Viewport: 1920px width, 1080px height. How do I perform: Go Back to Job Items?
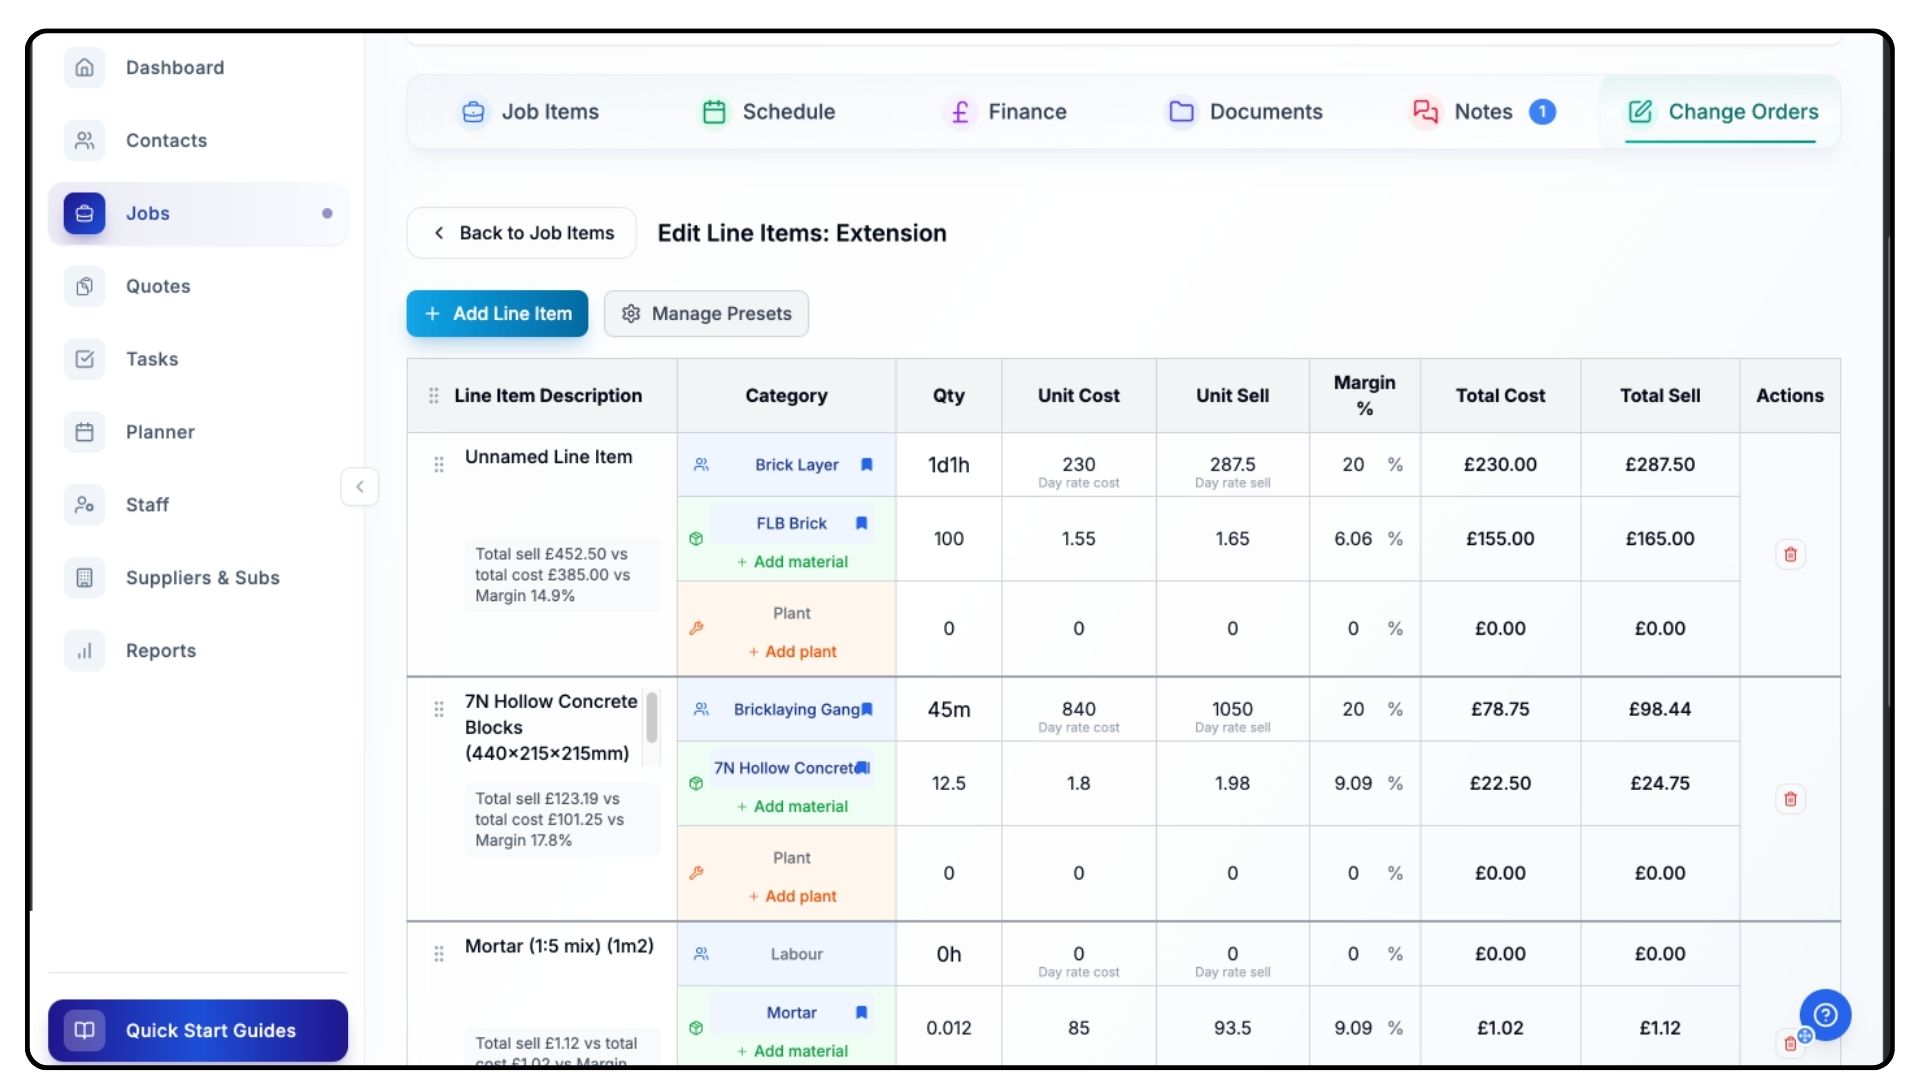click(x=522, y=233)
